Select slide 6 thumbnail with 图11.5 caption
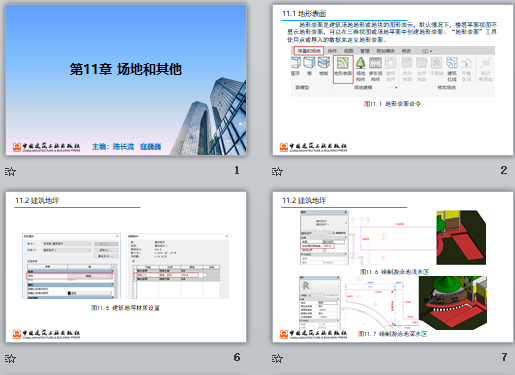The width and height of the screenshot is (515, 375). [126, 267]
